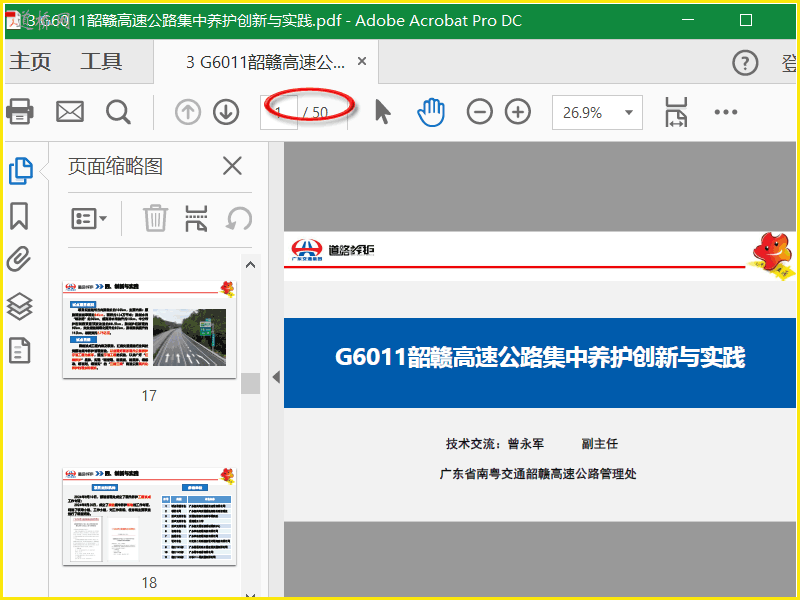The height and width of the screenshot is (600, 800).
Task: Activate the Hand pan tool
Action: [x=431, y=112]
